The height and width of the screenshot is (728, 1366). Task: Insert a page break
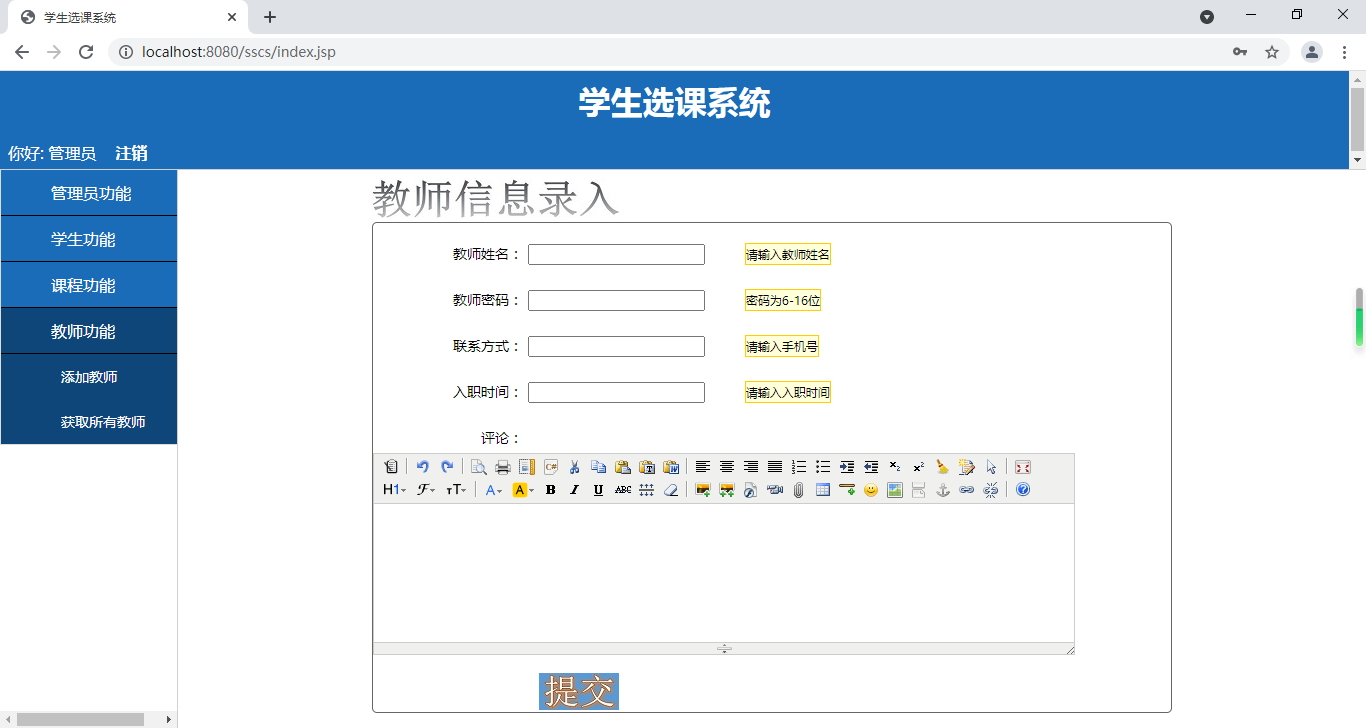point(919,490)
